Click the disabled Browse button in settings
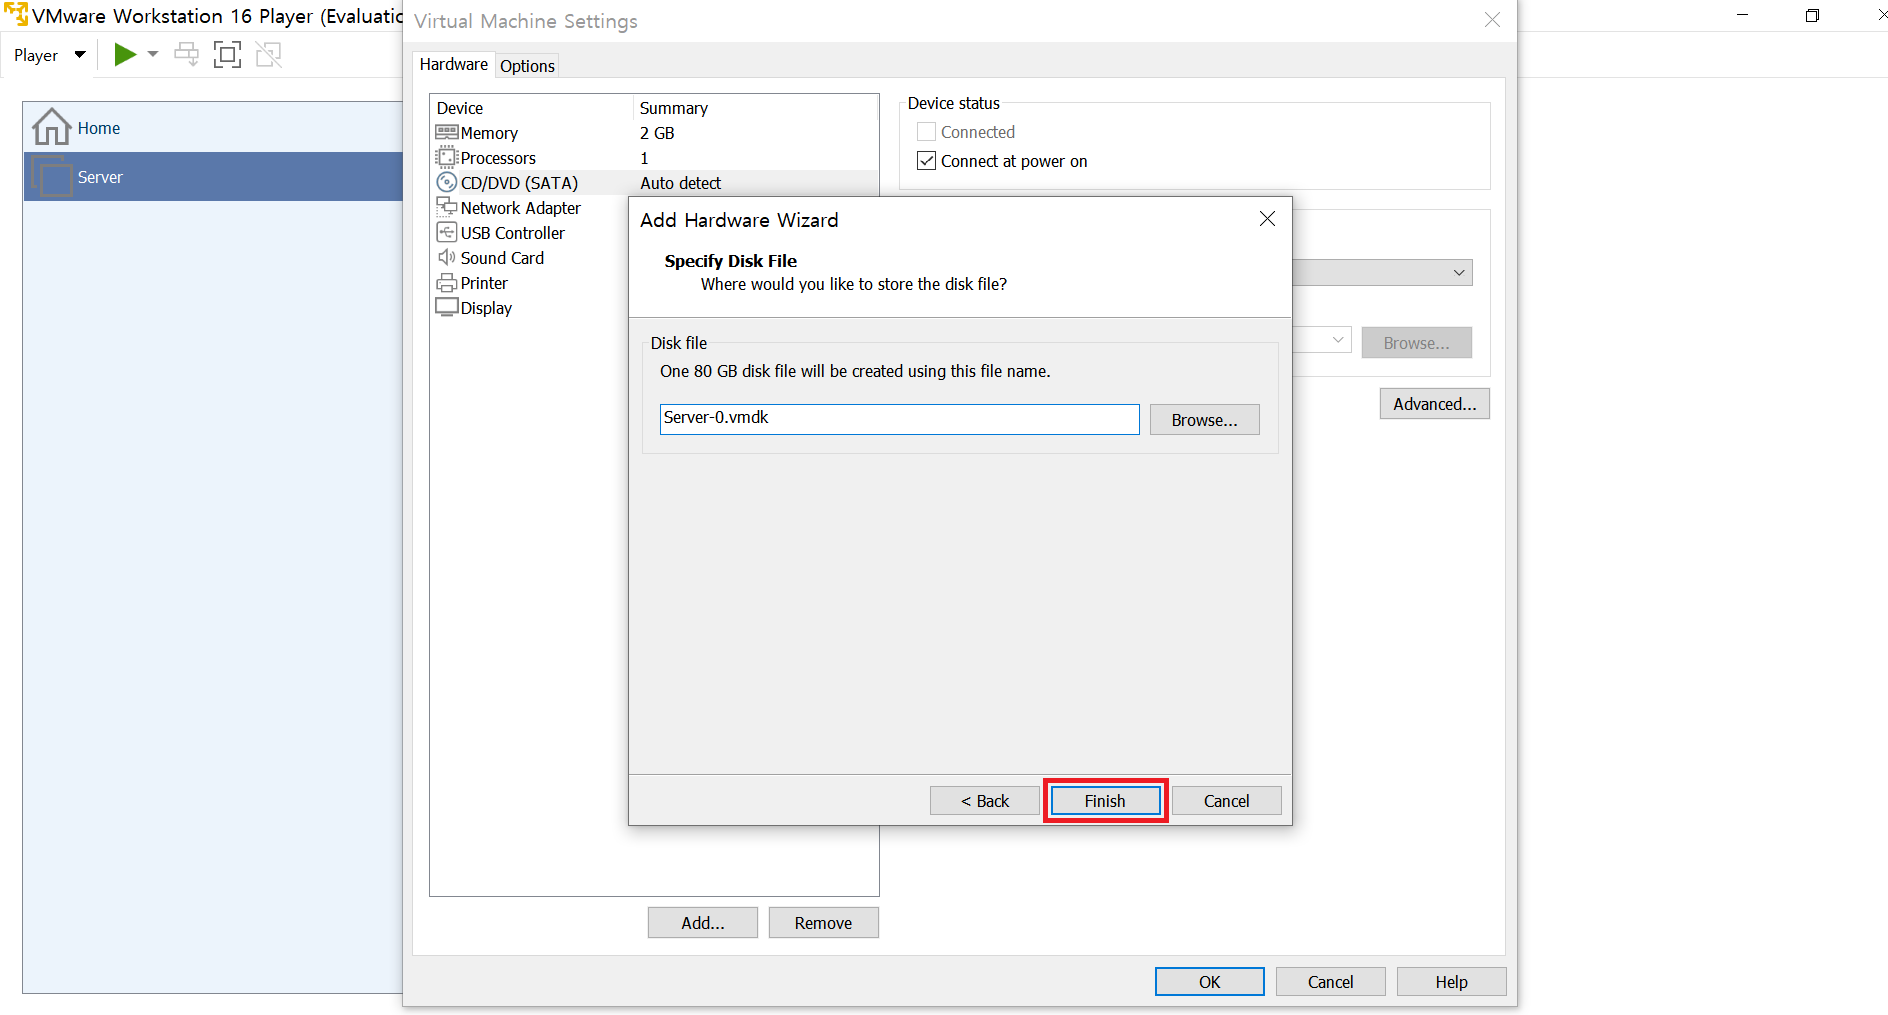The height and width of the screenshot is (1015, 1888). click(1416, 343)
